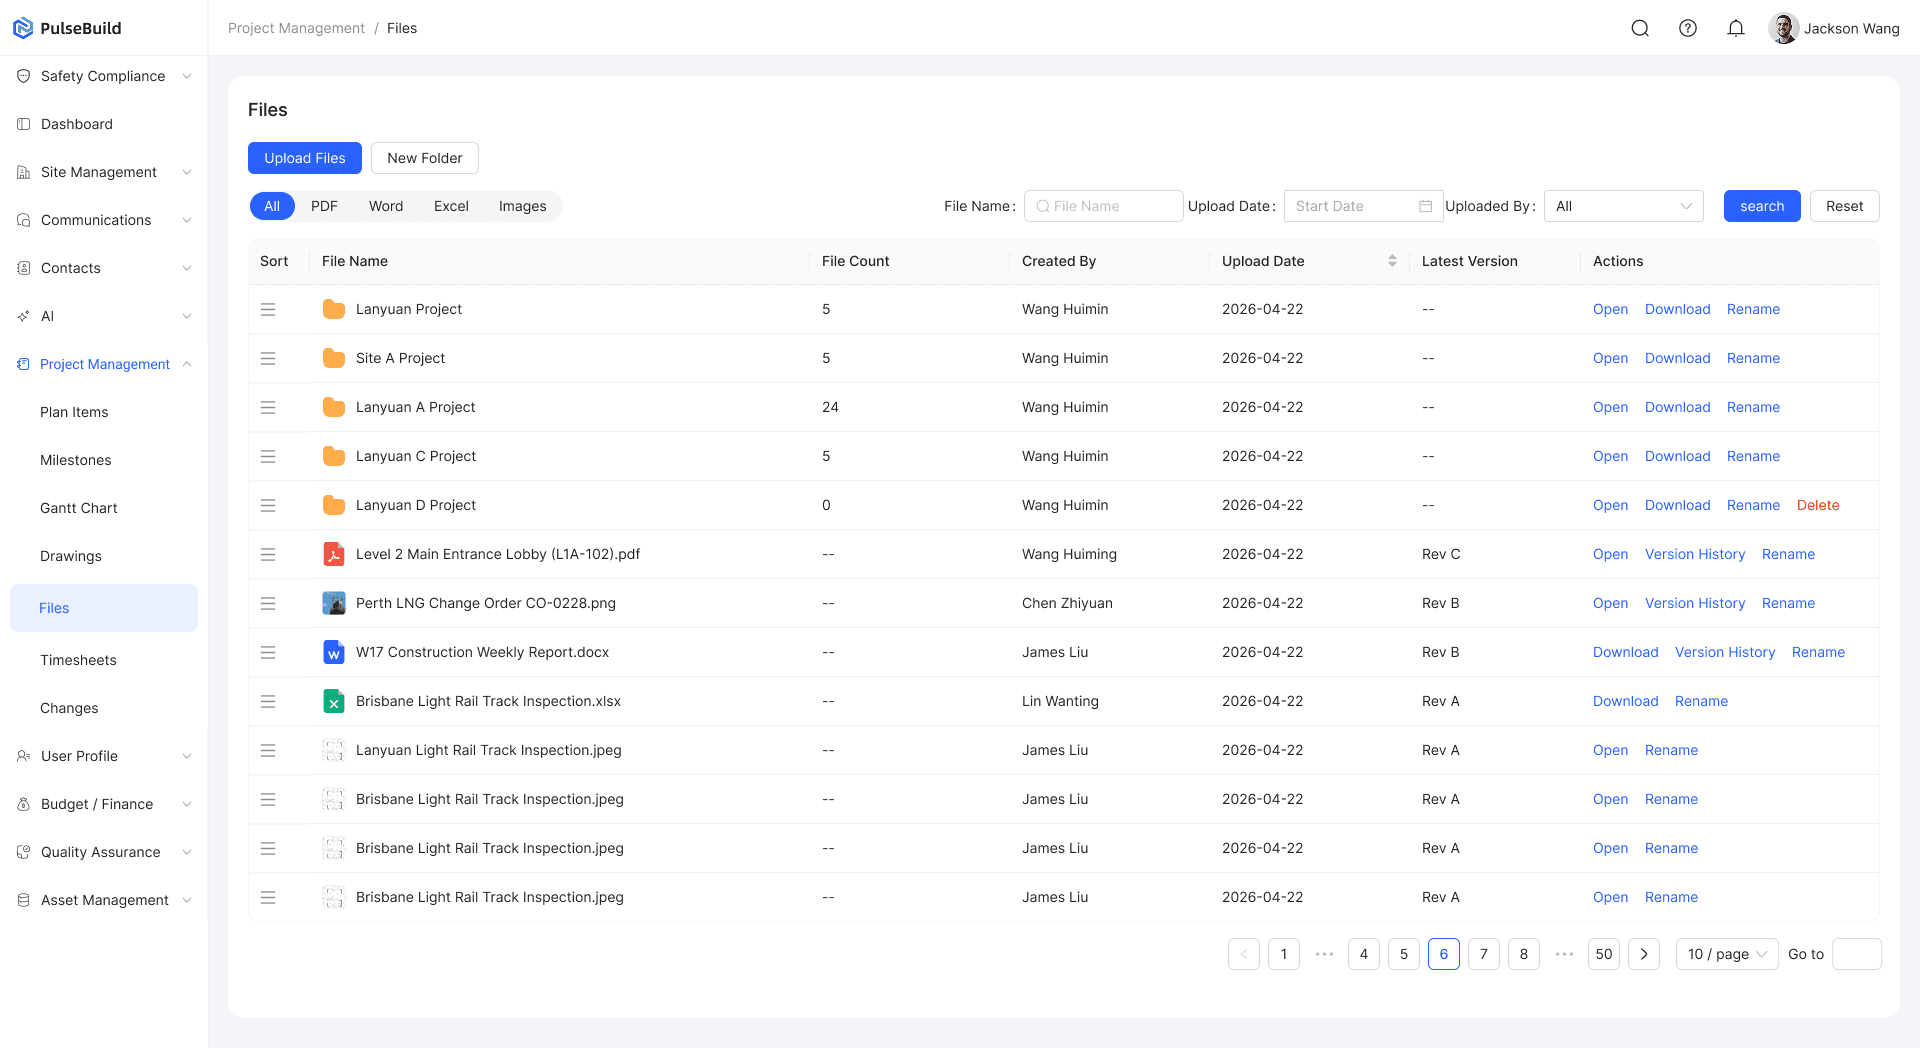Image resolution: width=1920 pixels, height=1048 pixels.
Task: Download the W17 Construction Weekly Report
Action: click(x=1625, y=652)
